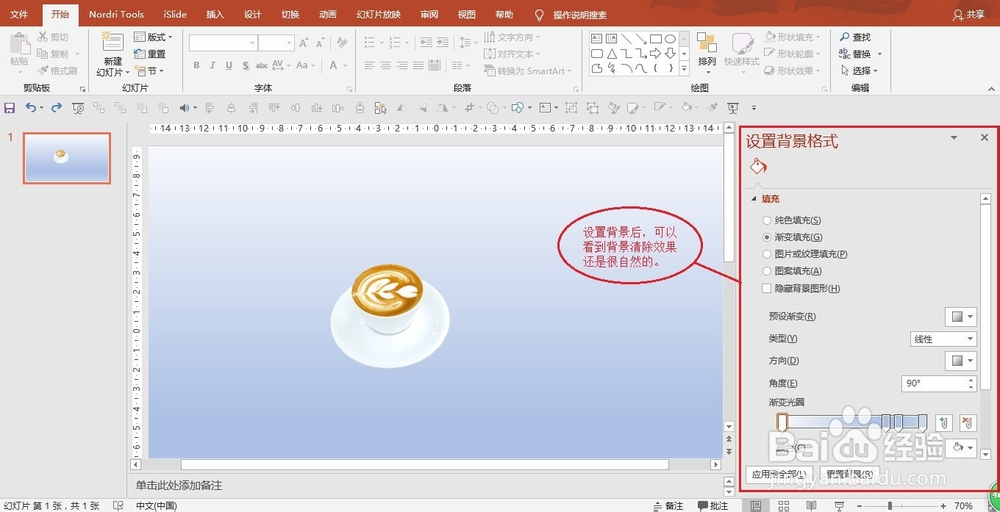Undo the last action
Screen dimensions: 1000x512
coord(30,108)
